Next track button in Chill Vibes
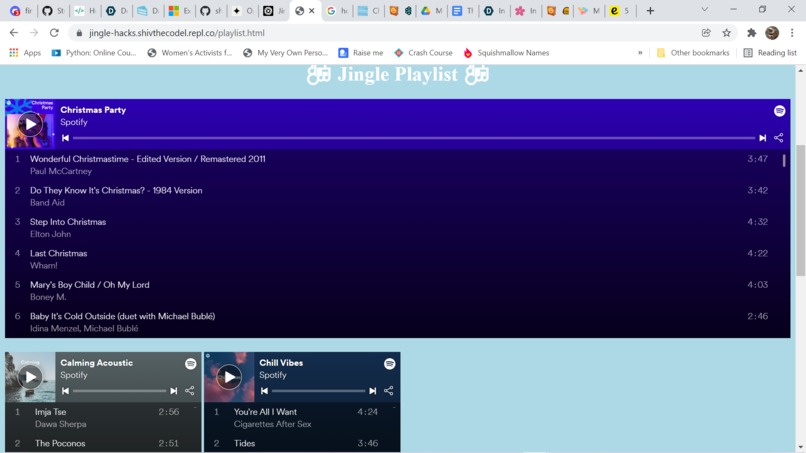The image size is (806, 453). [x=373, y=391]
